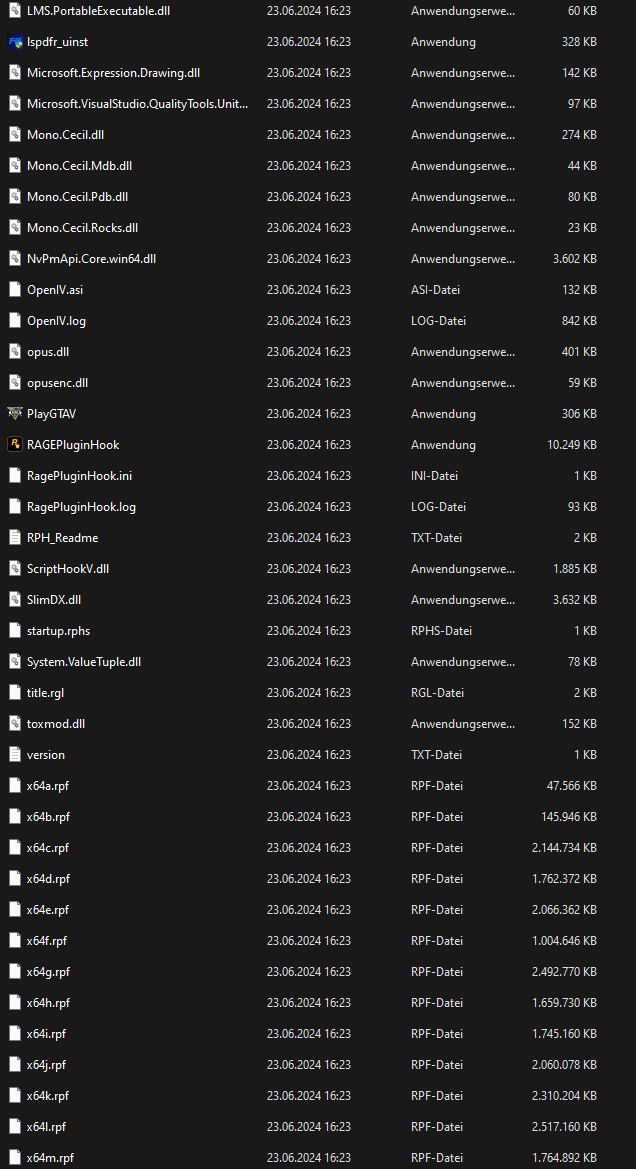Select the OpenIV.log file name

pos(56,321)
